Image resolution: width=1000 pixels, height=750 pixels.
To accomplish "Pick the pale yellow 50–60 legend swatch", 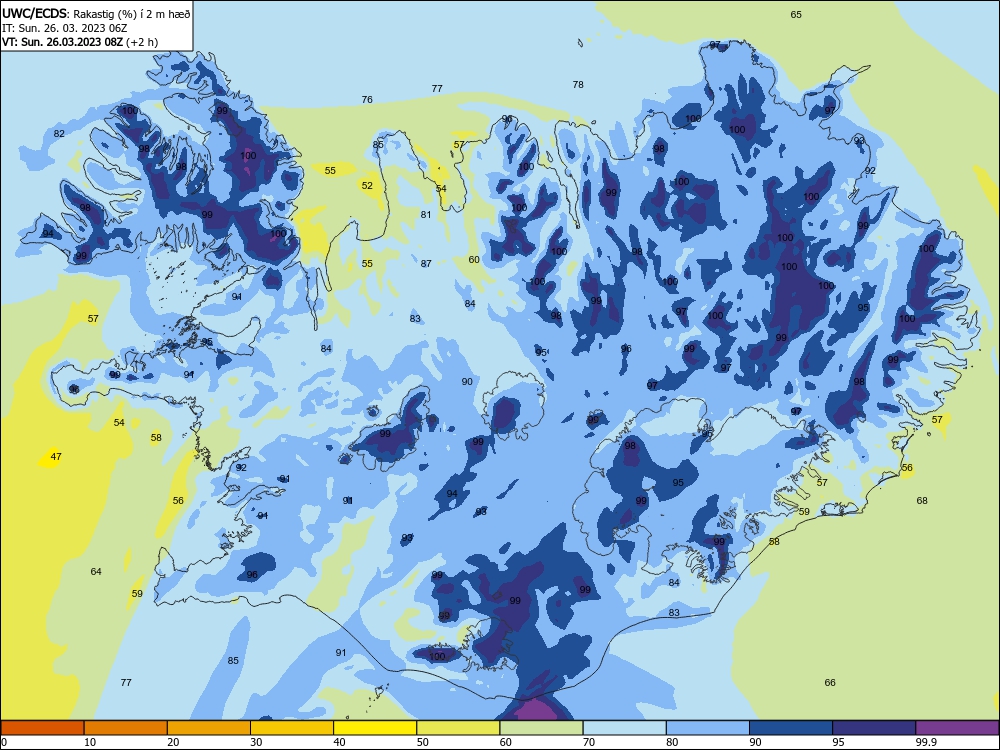I will click(x=458, y=728).
